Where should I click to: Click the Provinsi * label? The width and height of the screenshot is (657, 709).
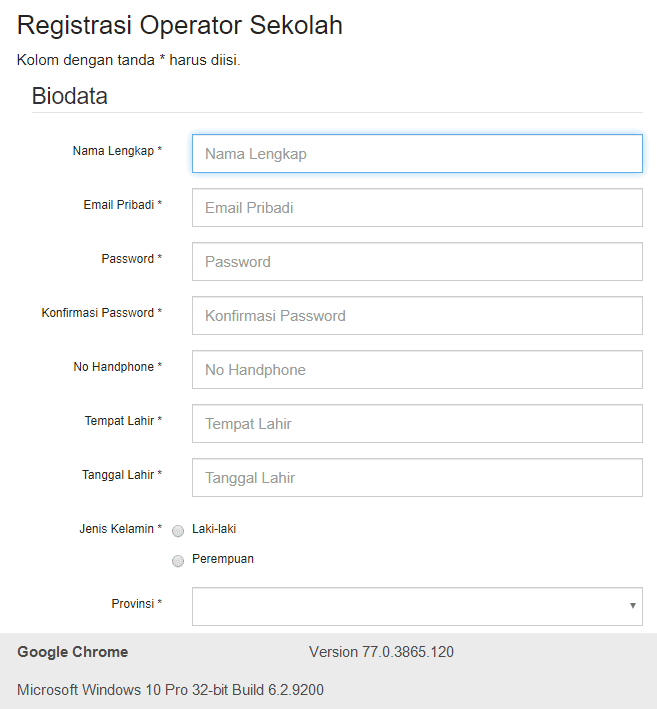tap(137, 604)
